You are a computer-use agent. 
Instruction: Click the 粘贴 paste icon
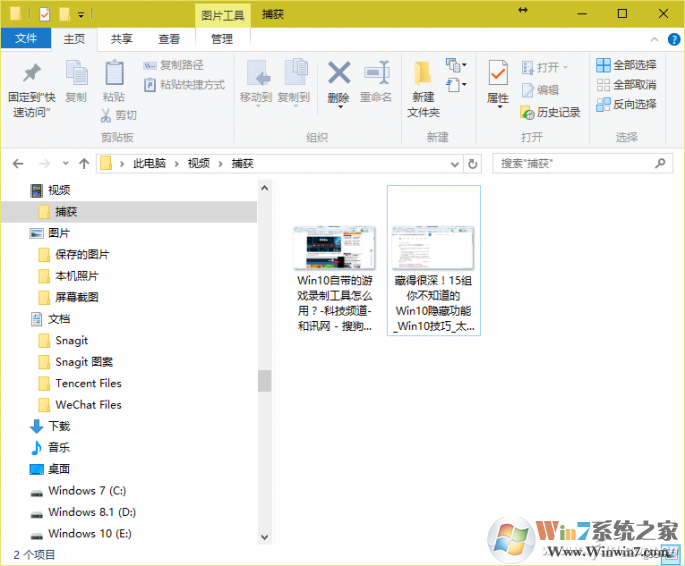114,74
